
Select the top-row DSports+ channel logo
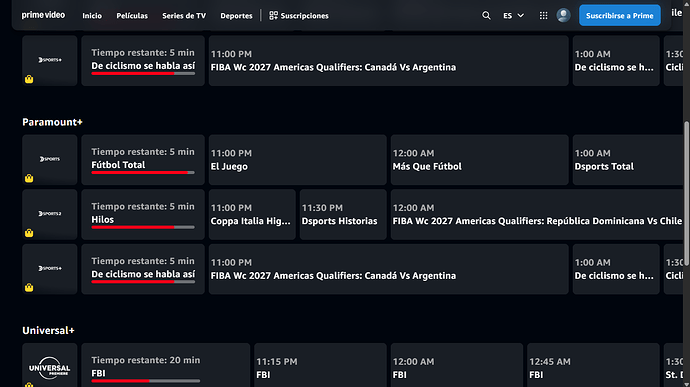point(50,59)
